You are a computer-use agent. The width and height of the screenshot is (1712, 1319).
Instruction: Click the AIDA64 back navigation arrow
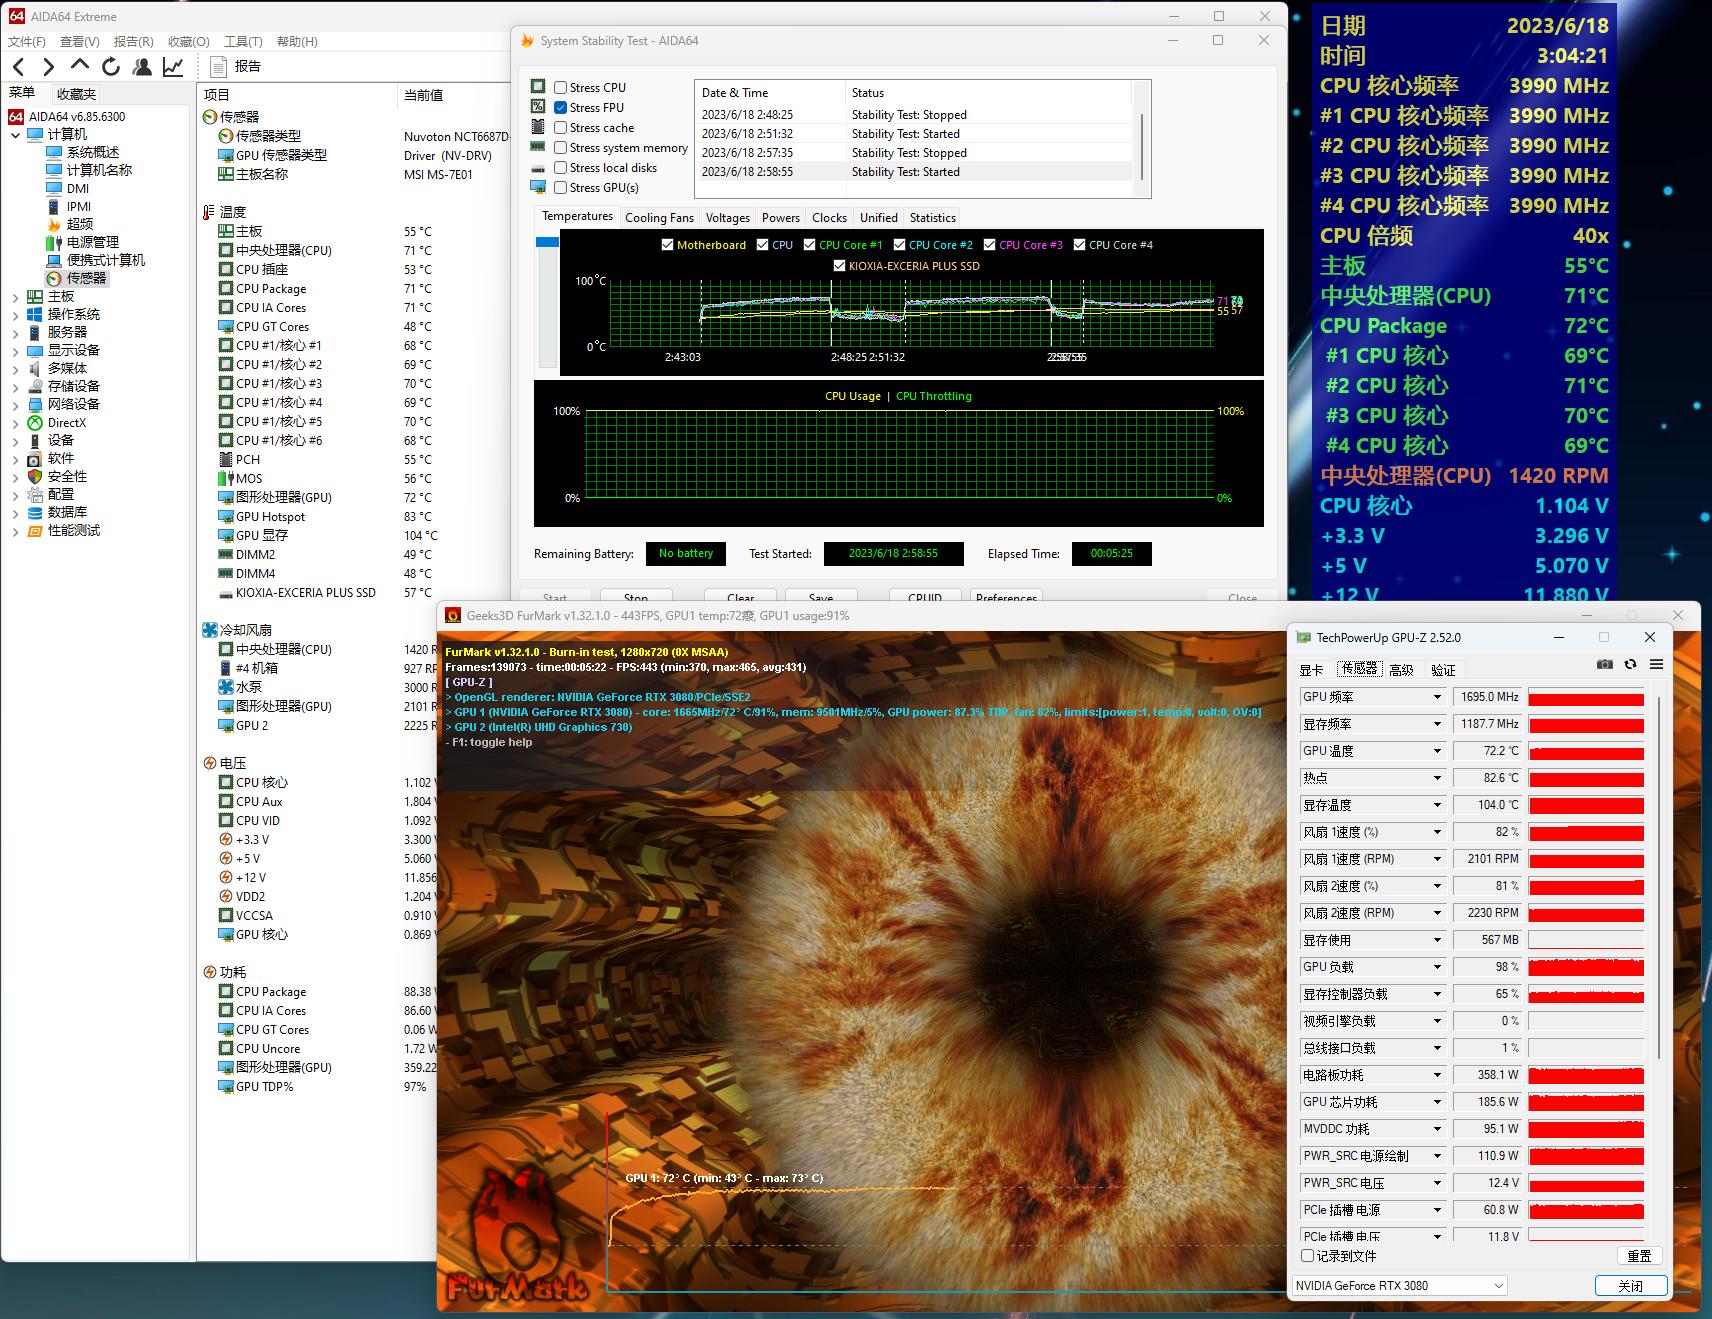[19, 67]
